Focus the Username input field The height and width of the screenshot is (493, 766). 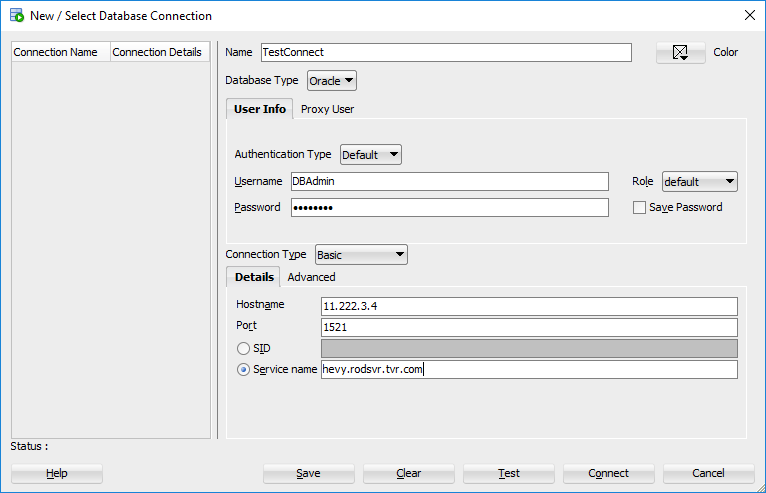point(448,181)
